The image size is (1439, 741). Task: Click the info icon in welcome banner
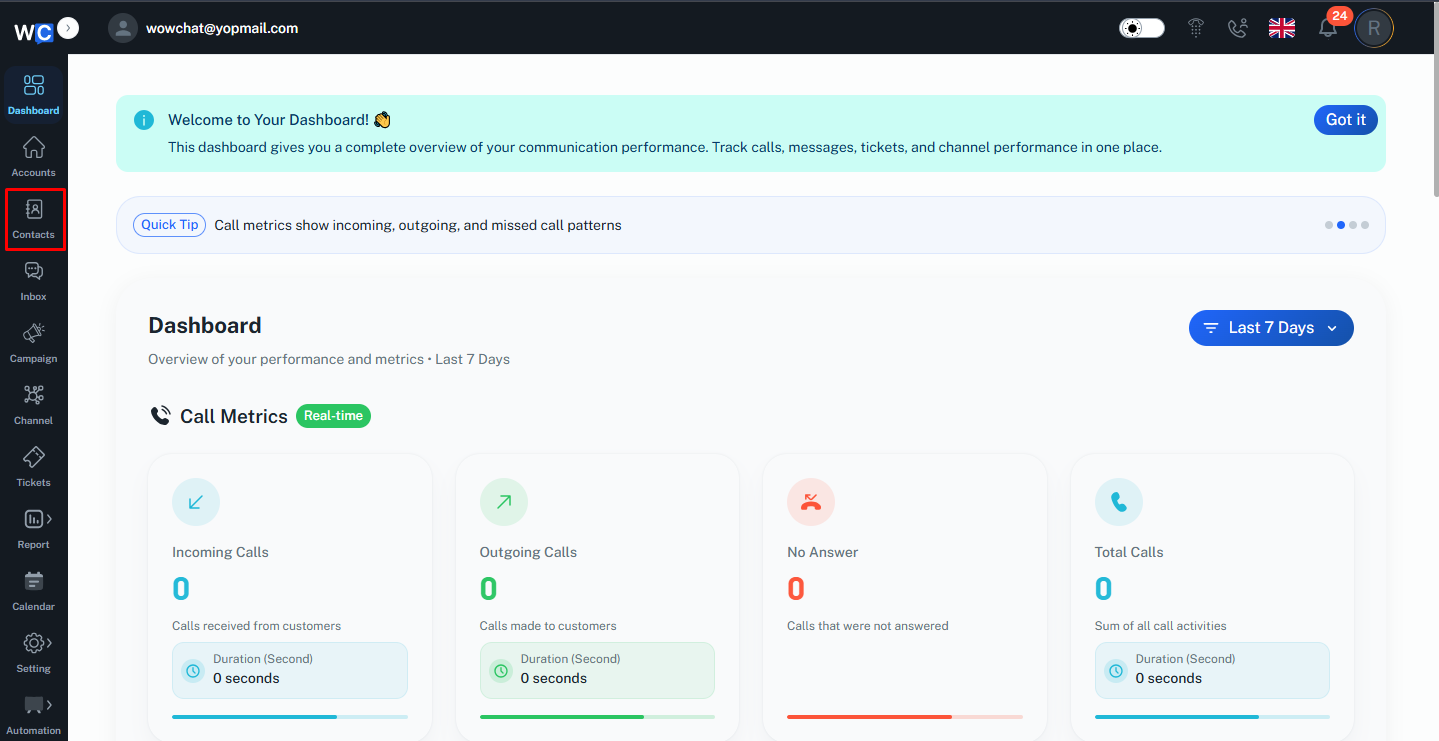coord(144,120)
